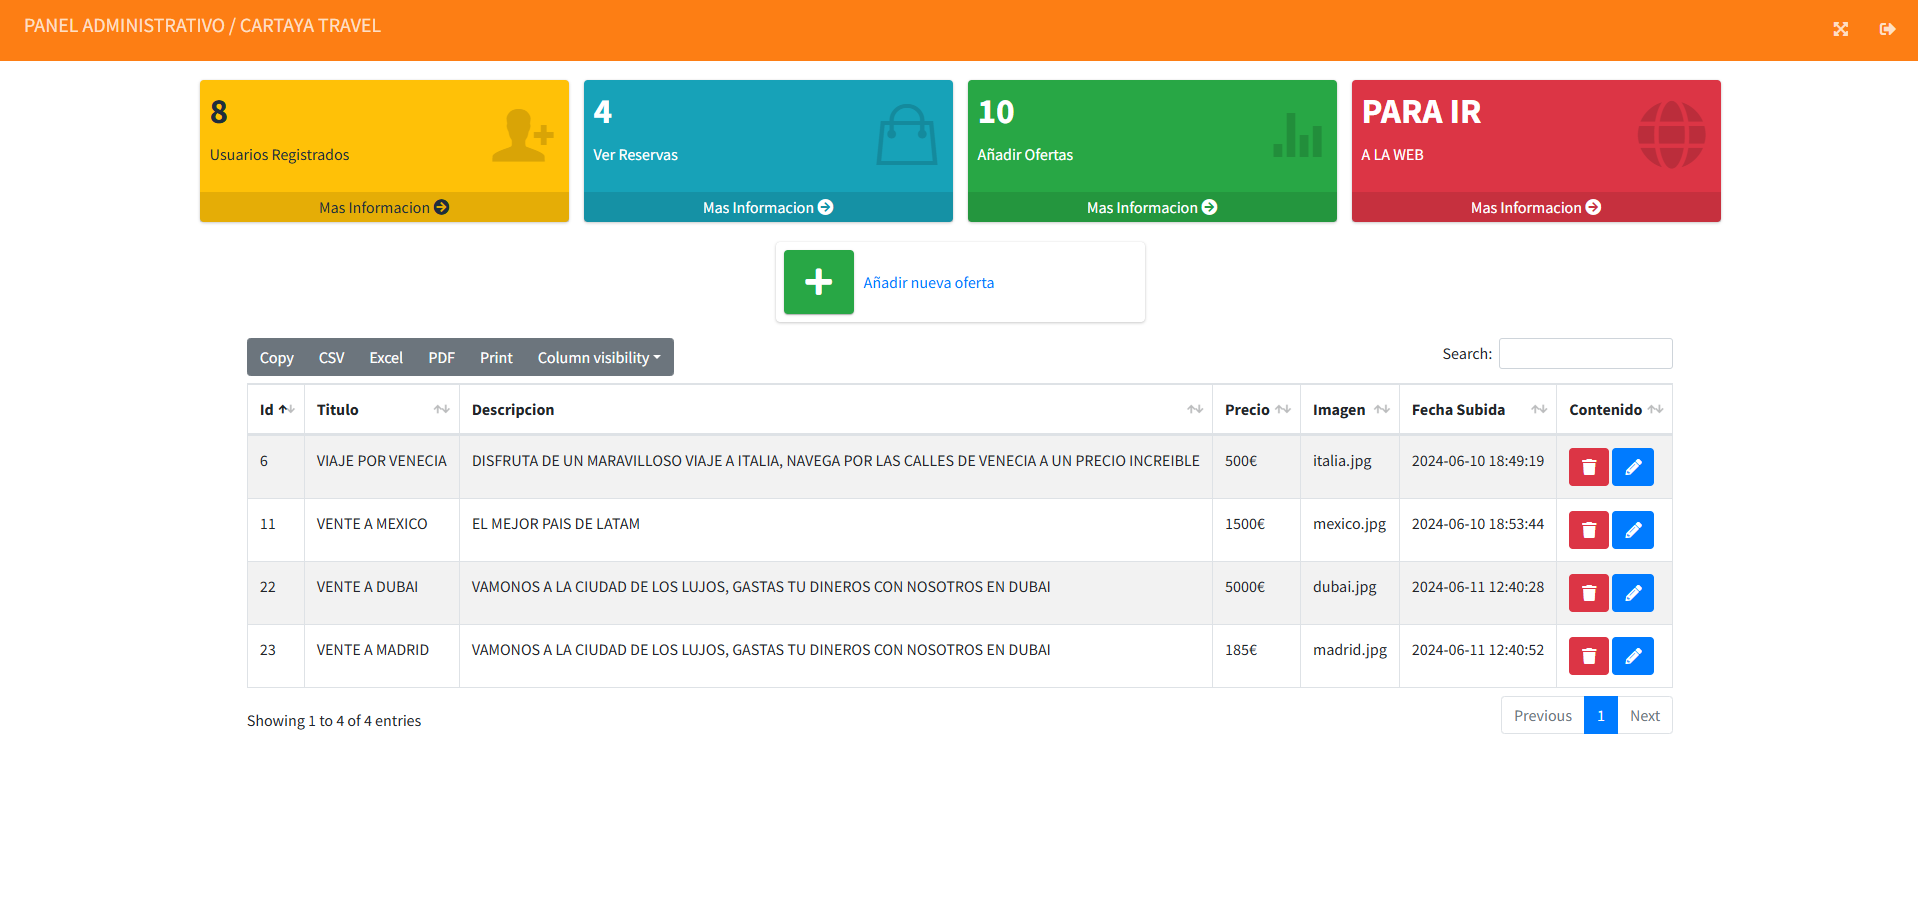1918x902 pixels.
Task: Export table as PDF
Action: tap(441, 357)
